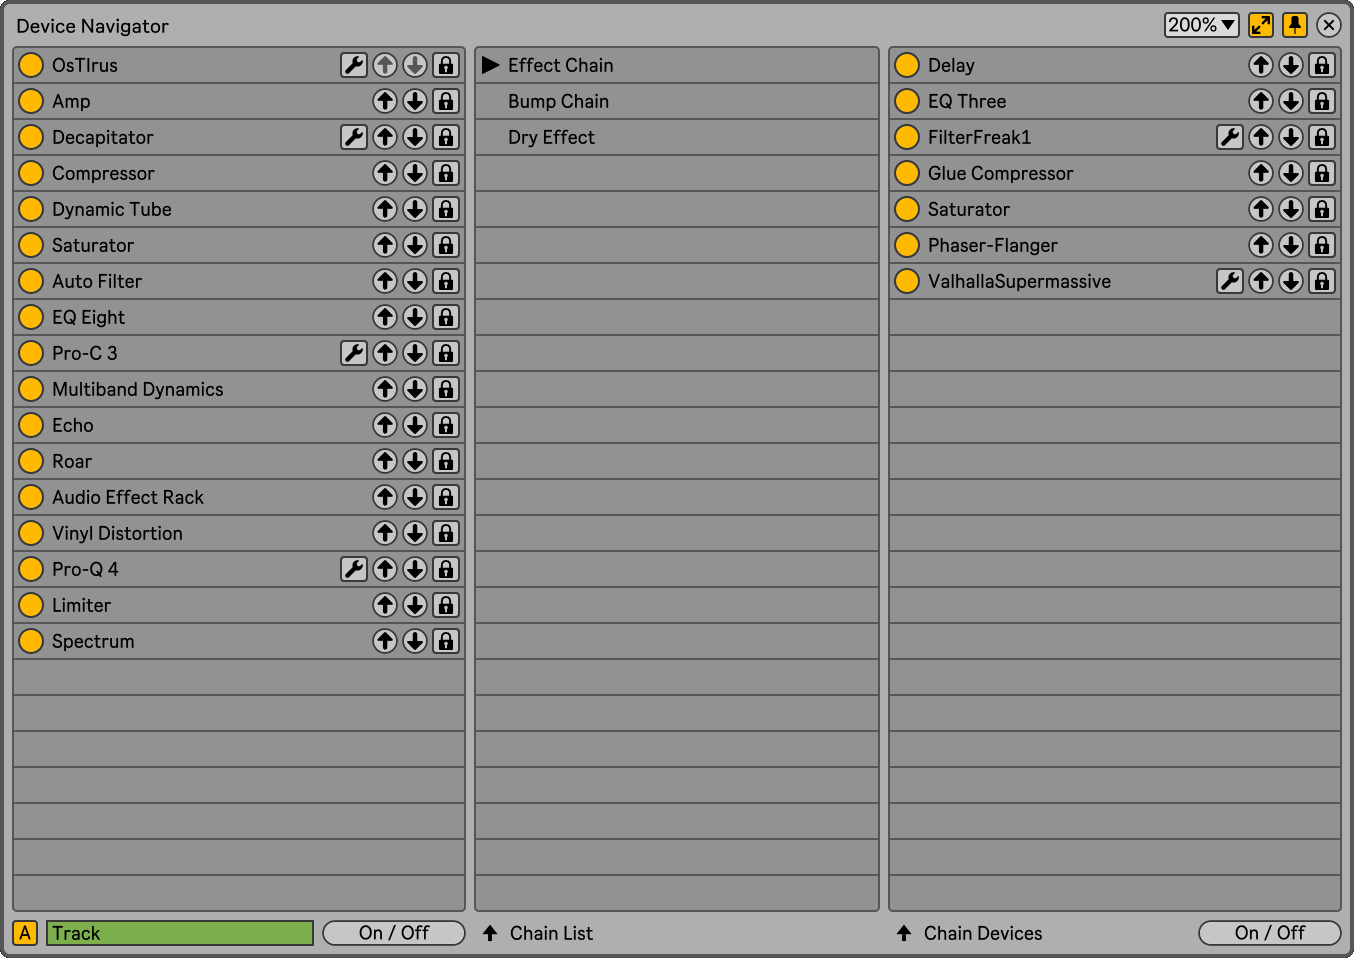
Task: Select the Spectrum device name
Action: tap(93, 641)
